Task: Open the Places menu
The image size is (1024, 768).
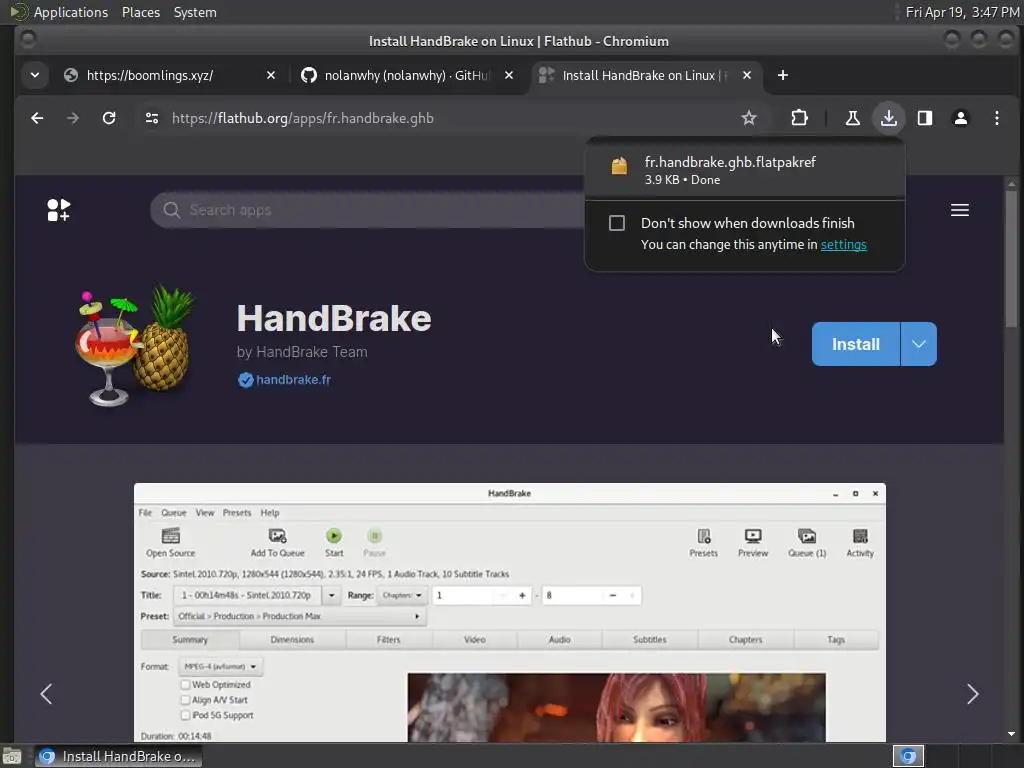Action: click(141, 12)
